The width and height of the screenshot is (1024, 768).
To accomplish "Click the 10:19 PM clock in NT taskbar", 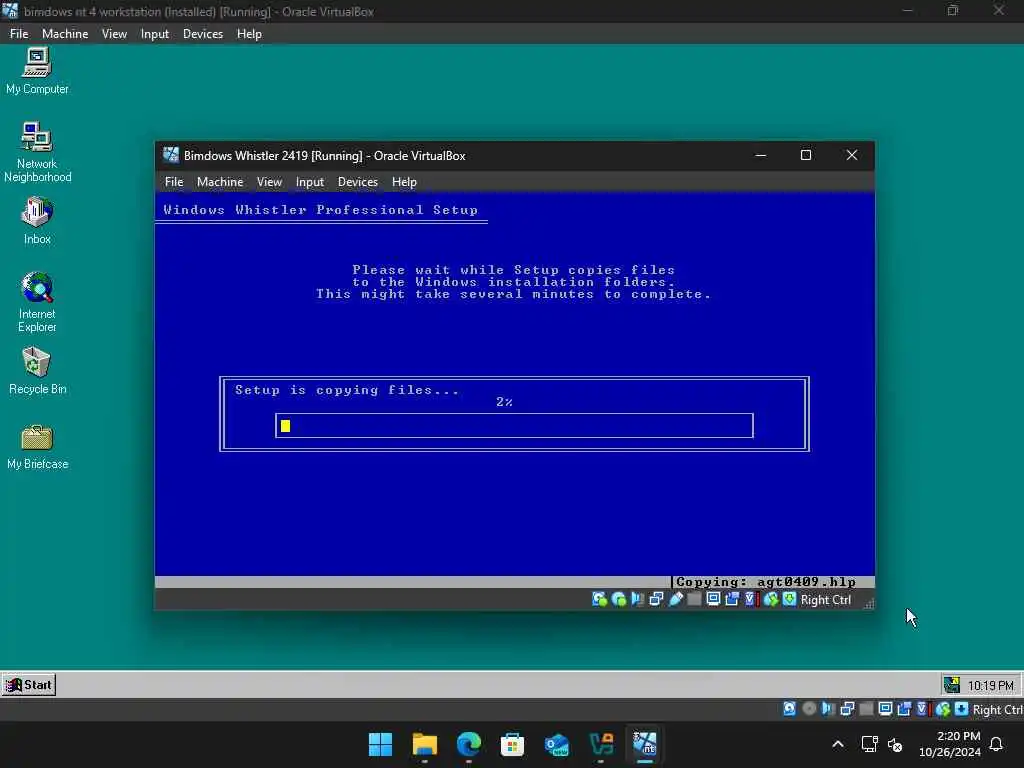I will coord(990,686).
